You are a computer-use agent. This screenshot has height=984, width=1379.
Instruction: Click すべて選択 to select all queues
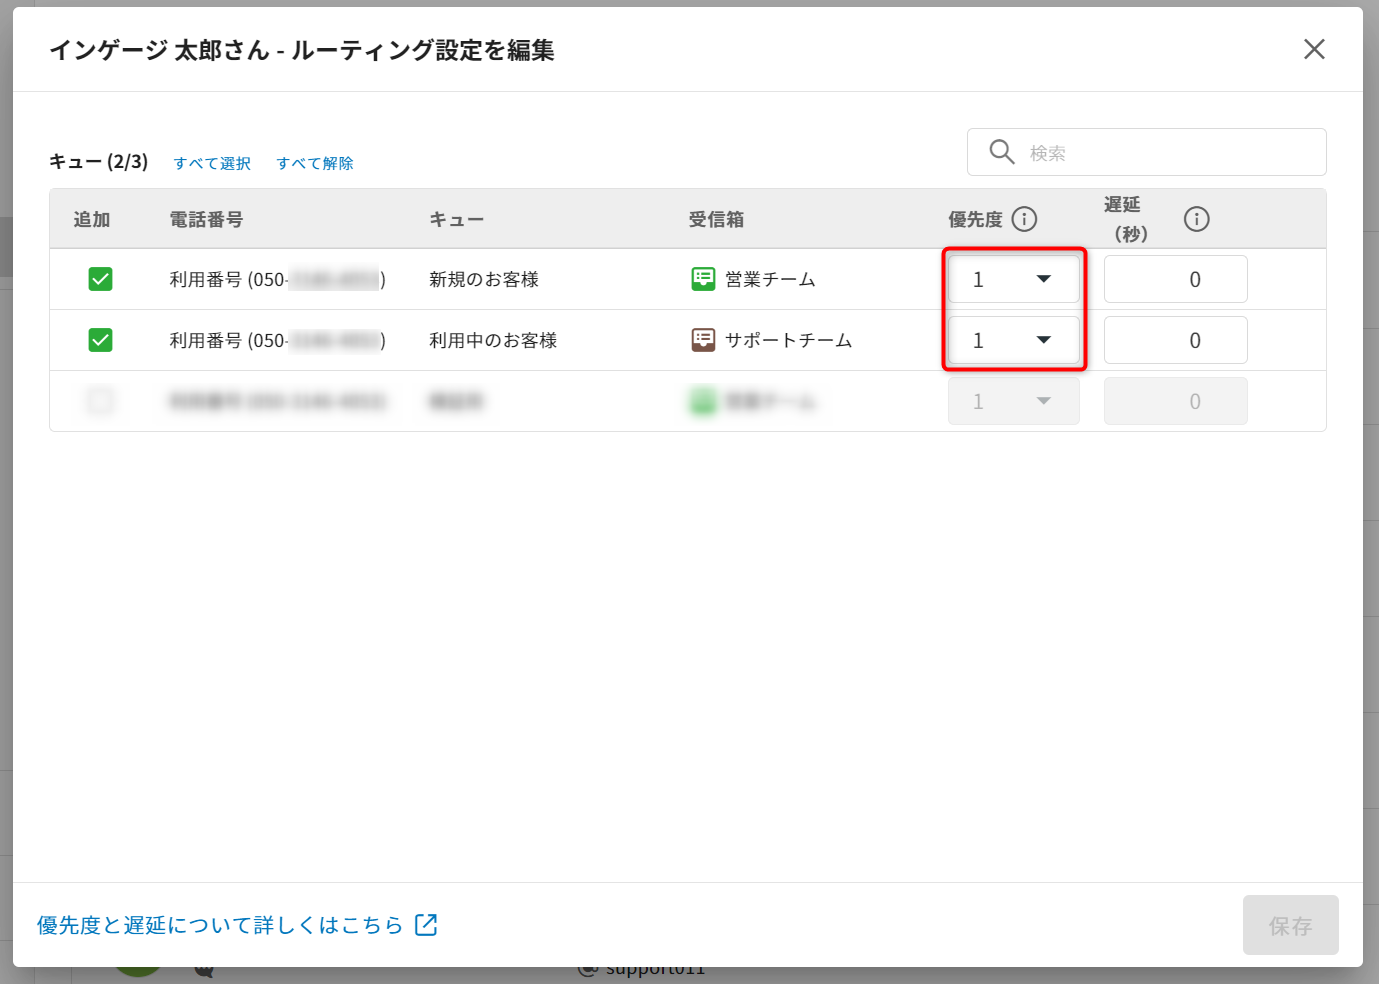click(212, 163)
